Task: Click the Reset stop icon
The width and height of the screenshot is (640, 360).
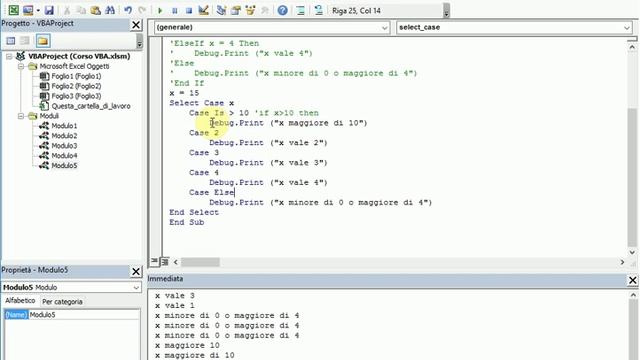Action: 189,11
